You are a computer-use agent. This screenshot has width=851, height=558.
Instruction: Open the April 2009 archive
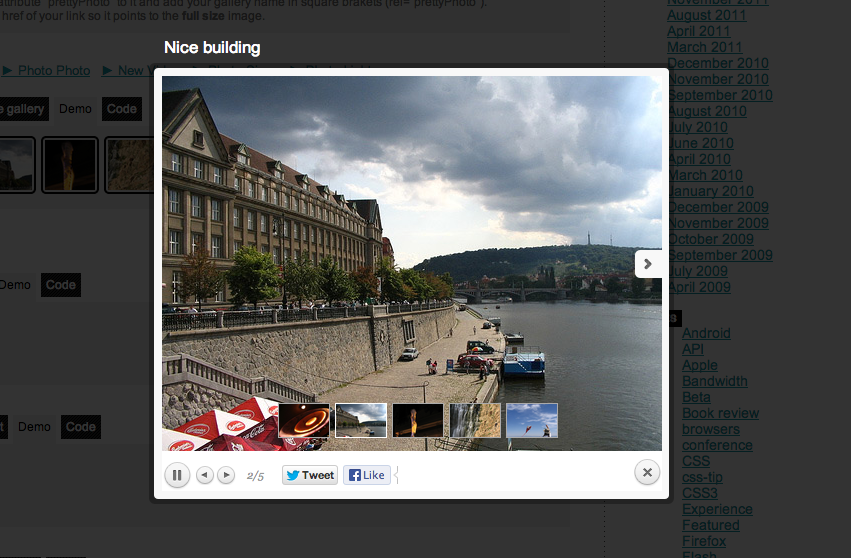point(699,287)
